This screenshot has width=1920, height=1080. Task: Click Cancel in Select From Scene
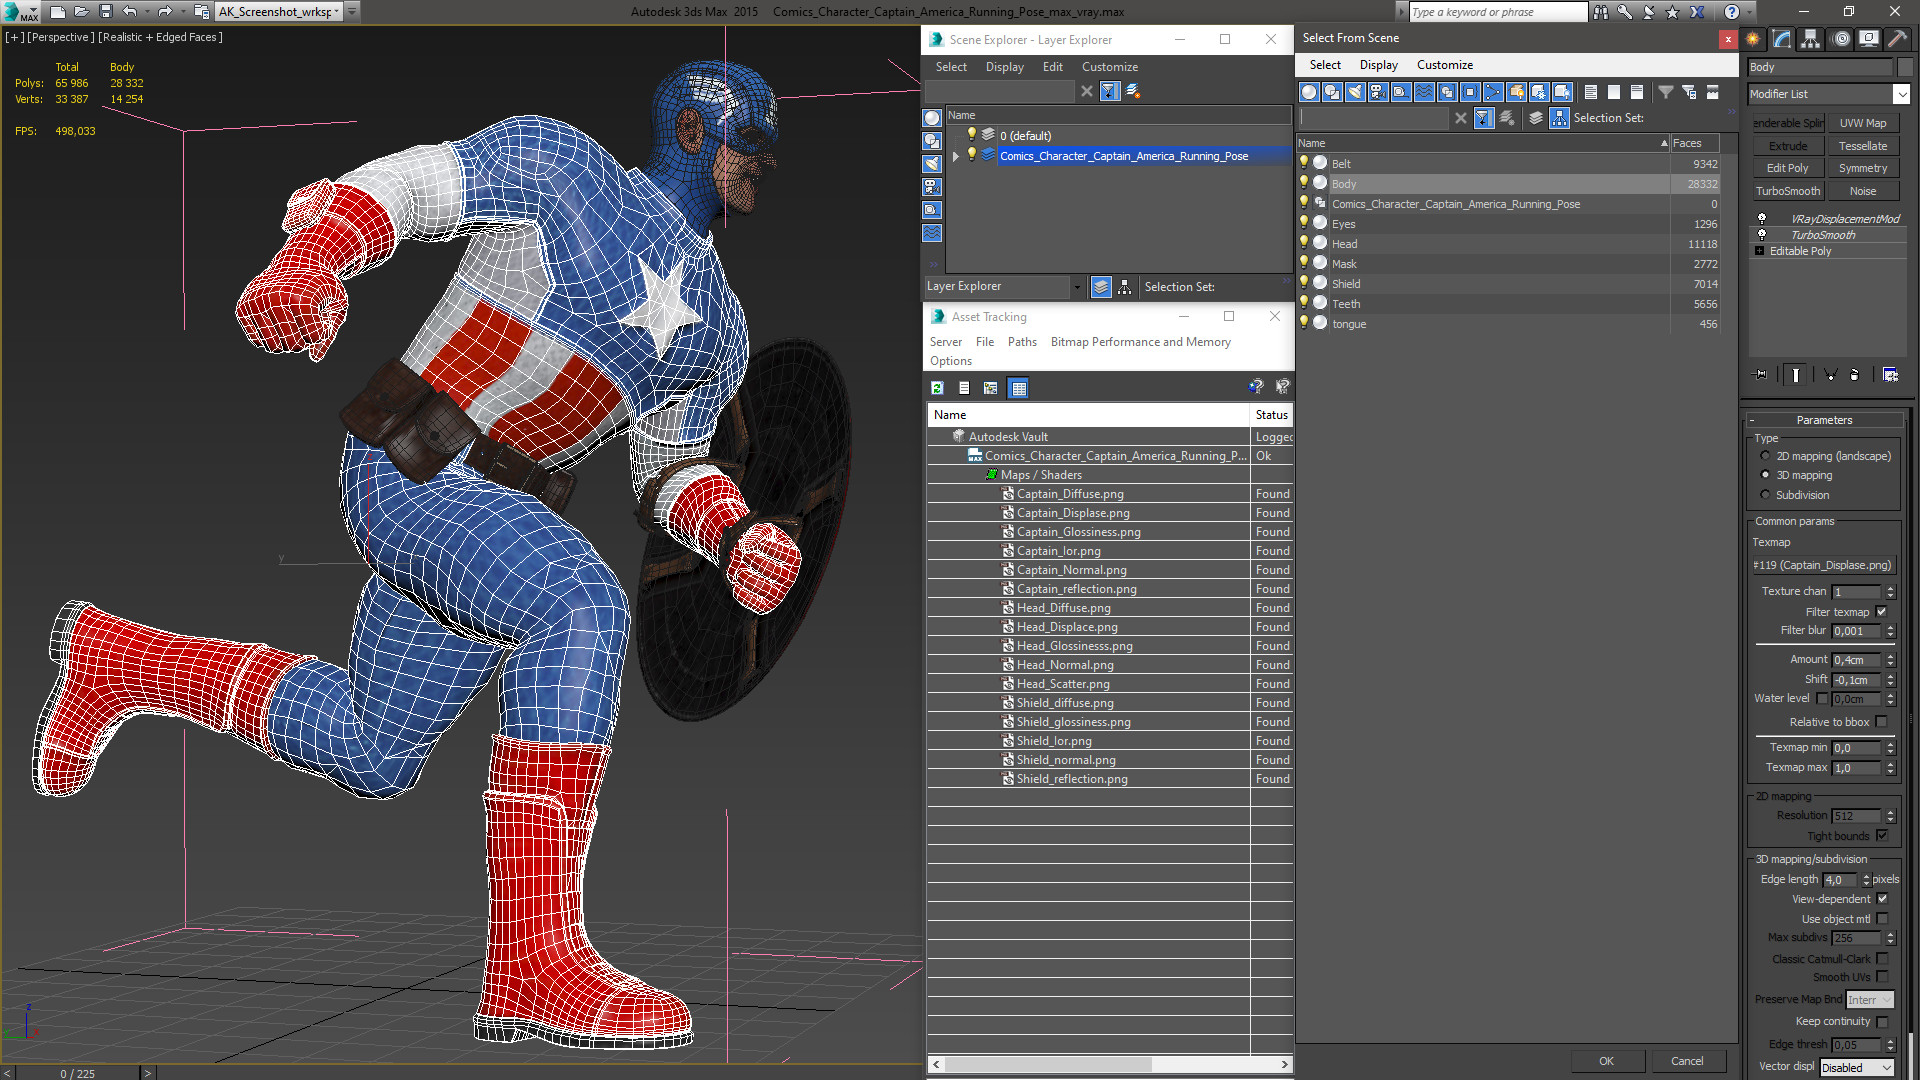[x=1687, y=1061]
